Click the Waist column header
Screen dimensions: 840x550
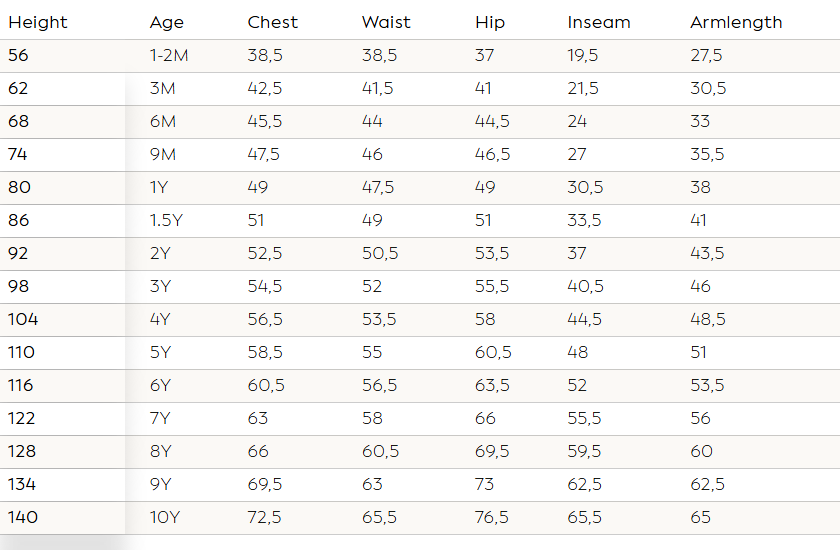(x=386, y=22)
